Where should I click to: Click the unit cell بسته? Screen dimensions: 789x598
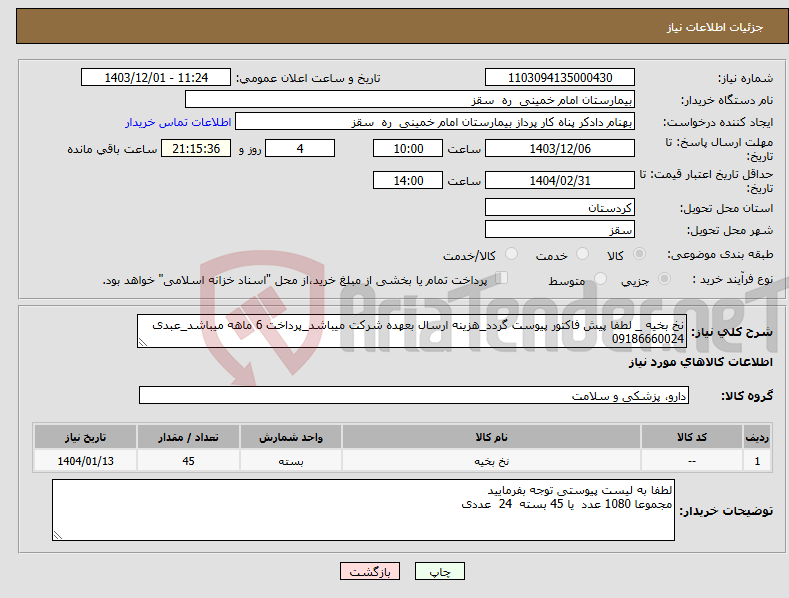291,461
